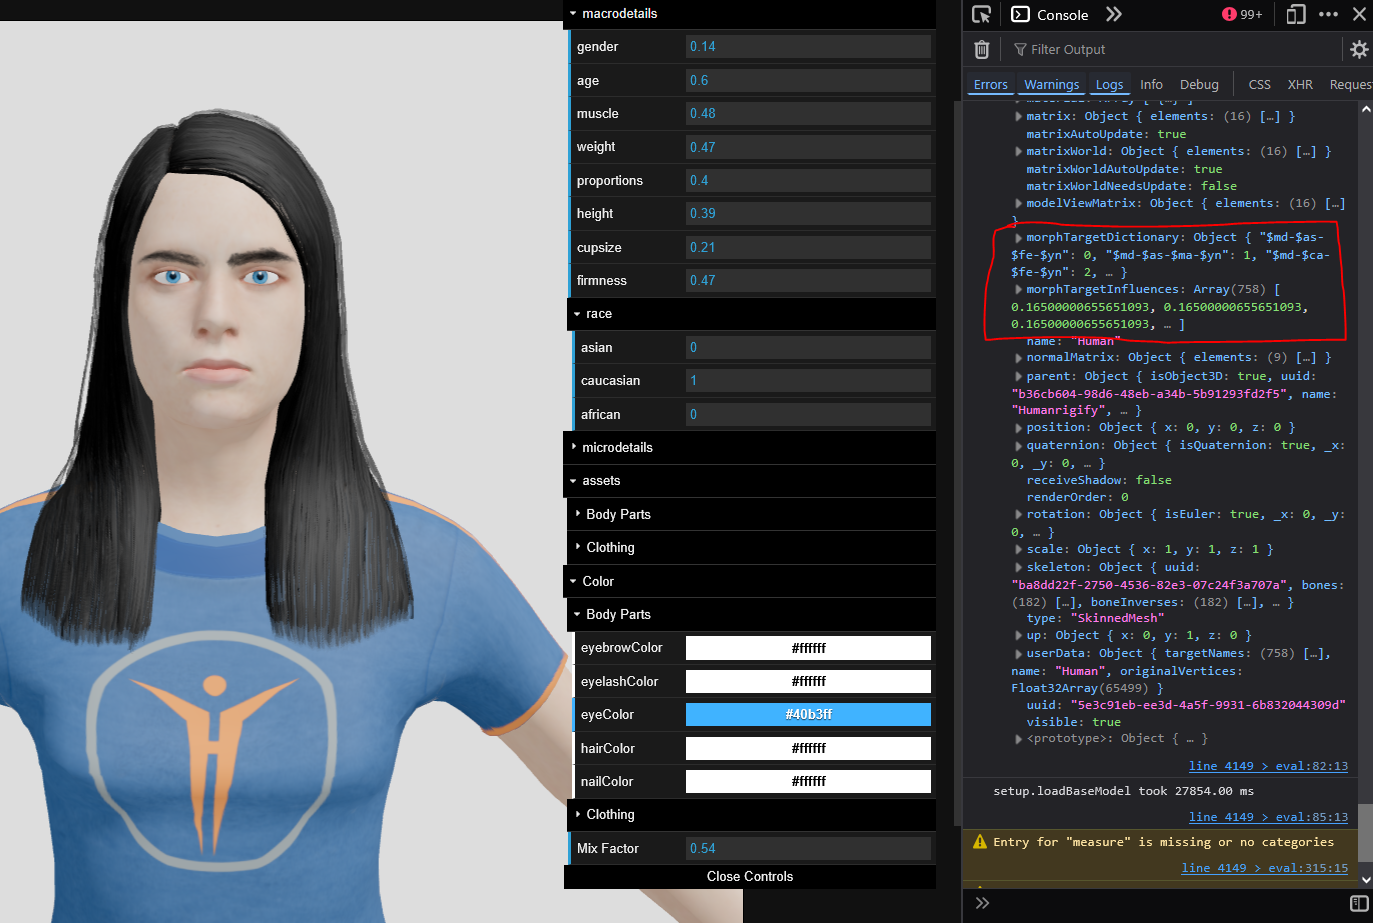Viewport: 1373px width, 923px height.
Task: Click the cupsize value field
Action: click(x=808, y=248)
